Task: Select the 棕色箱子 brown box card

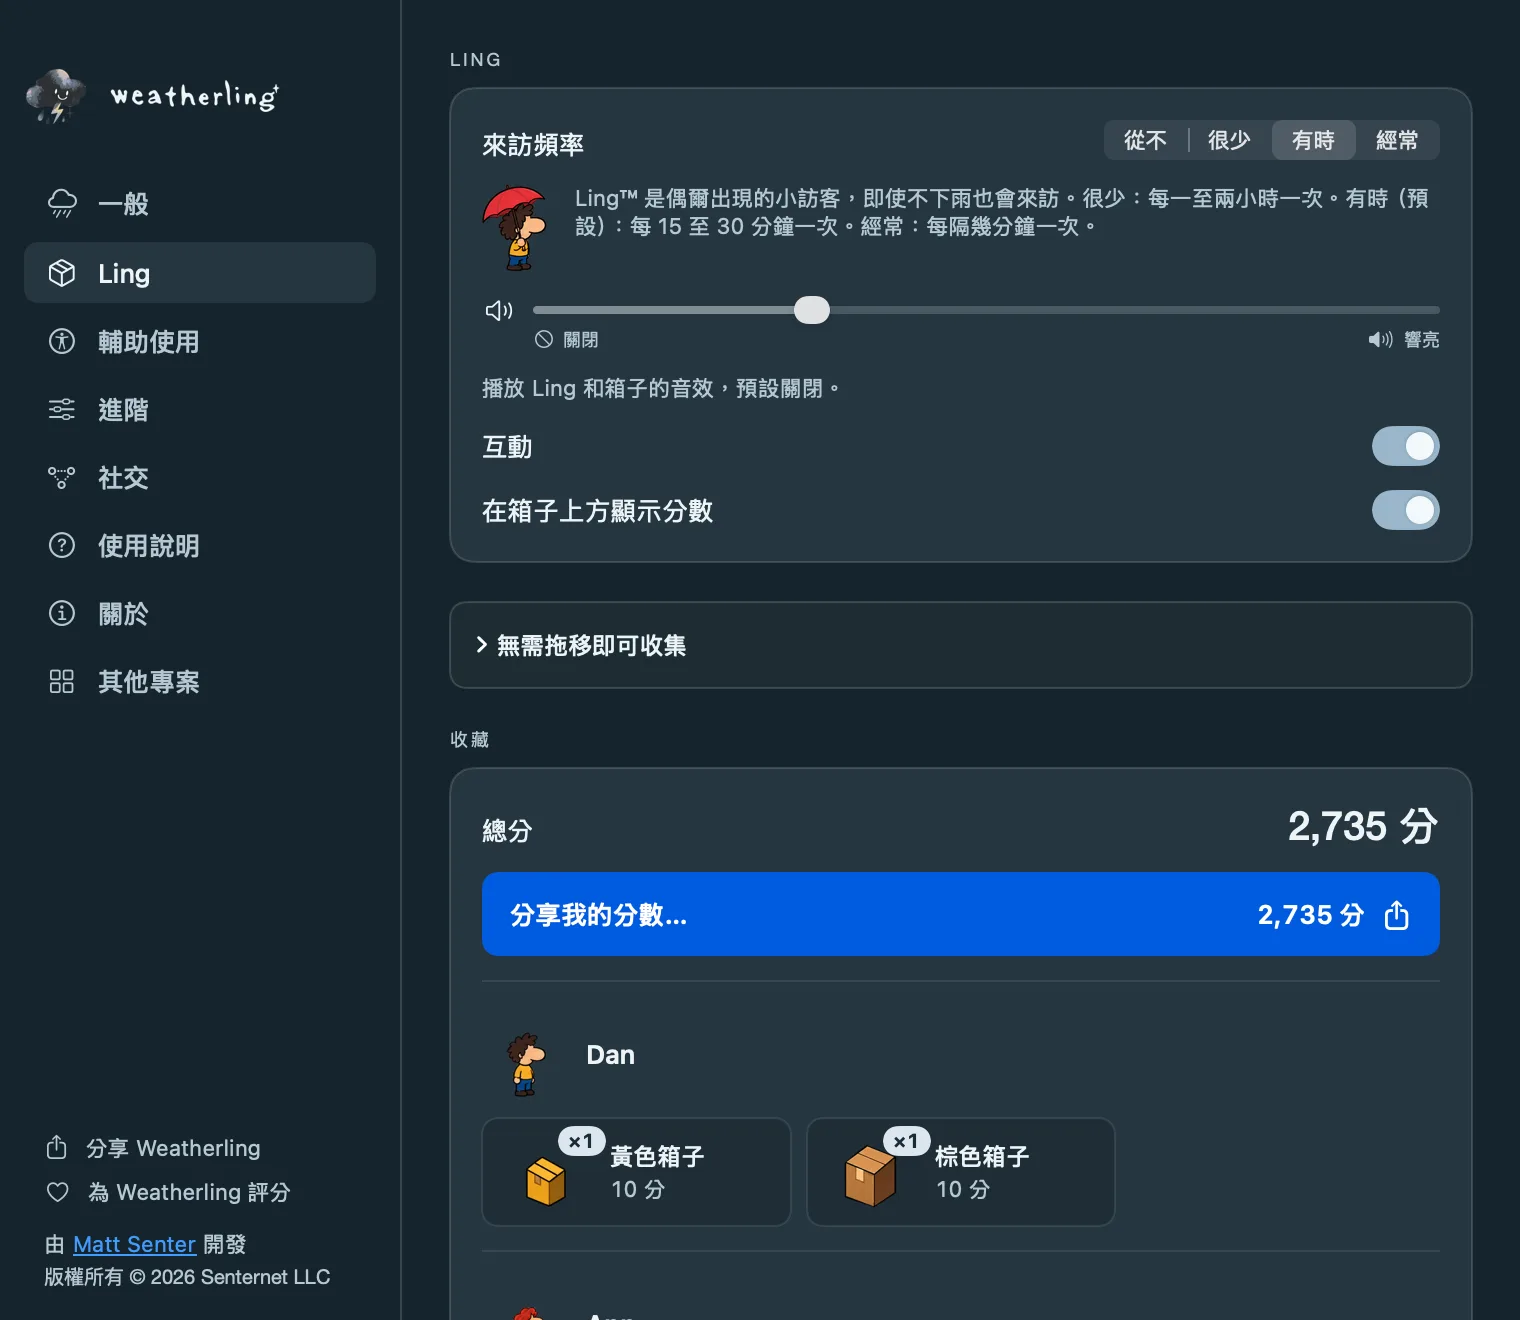Action: [960, 1172]
